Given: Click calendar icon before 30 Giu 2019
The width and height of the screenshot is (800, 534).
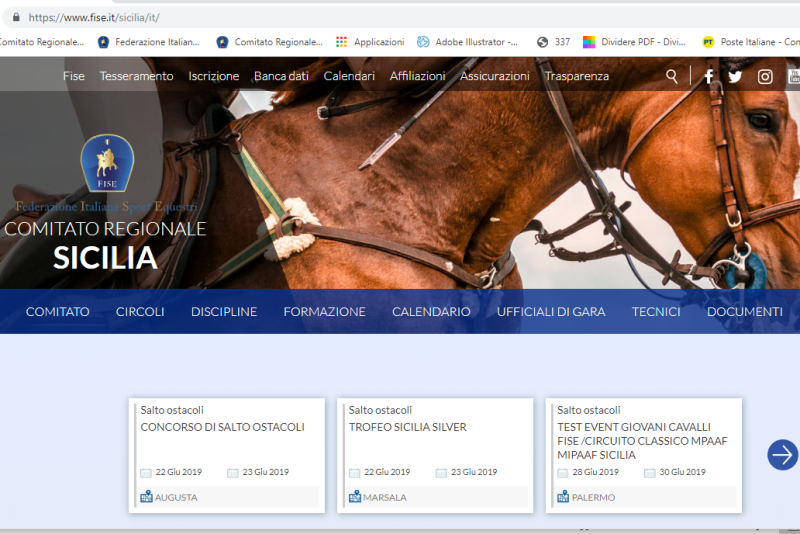Looking at the screenshot, I should (x=649, y=473).
